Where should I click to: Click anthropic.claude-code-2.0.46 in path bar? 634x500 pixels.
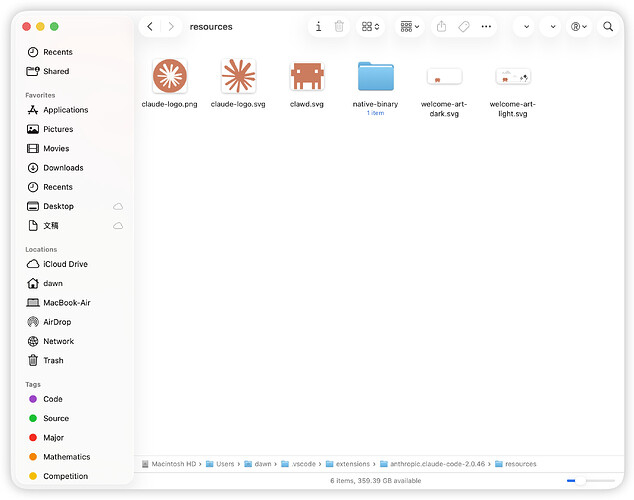[x=433, y=464]
